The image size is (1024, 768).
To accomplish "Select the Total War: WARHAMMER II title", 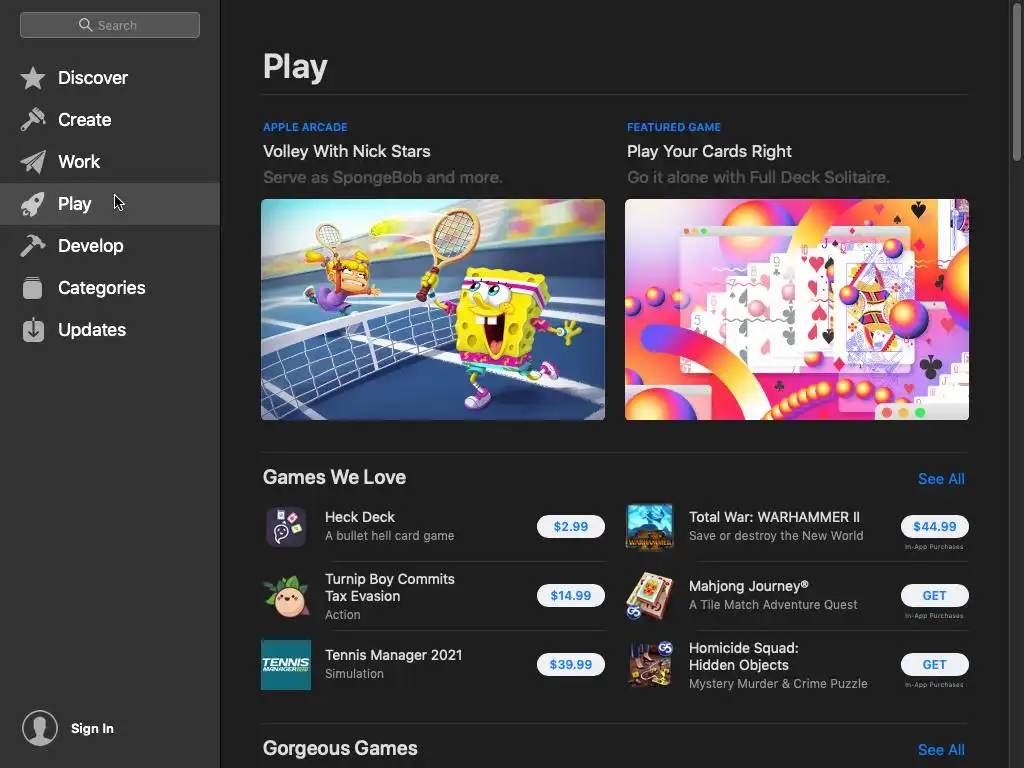I will (x=775, y=517).
